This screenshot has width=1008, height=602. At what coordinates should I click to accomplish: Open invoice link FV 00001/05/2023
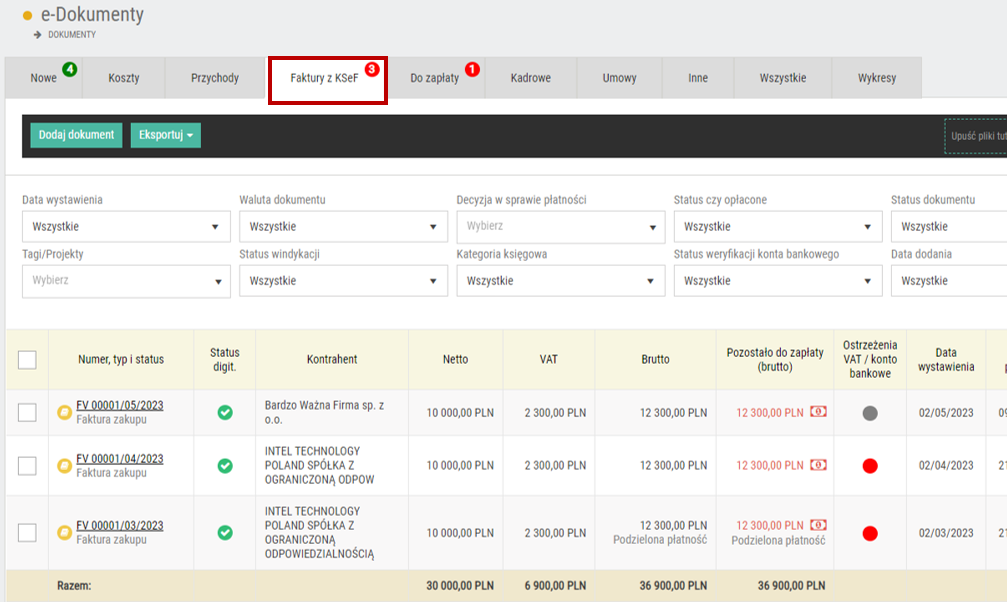point(120,405)
